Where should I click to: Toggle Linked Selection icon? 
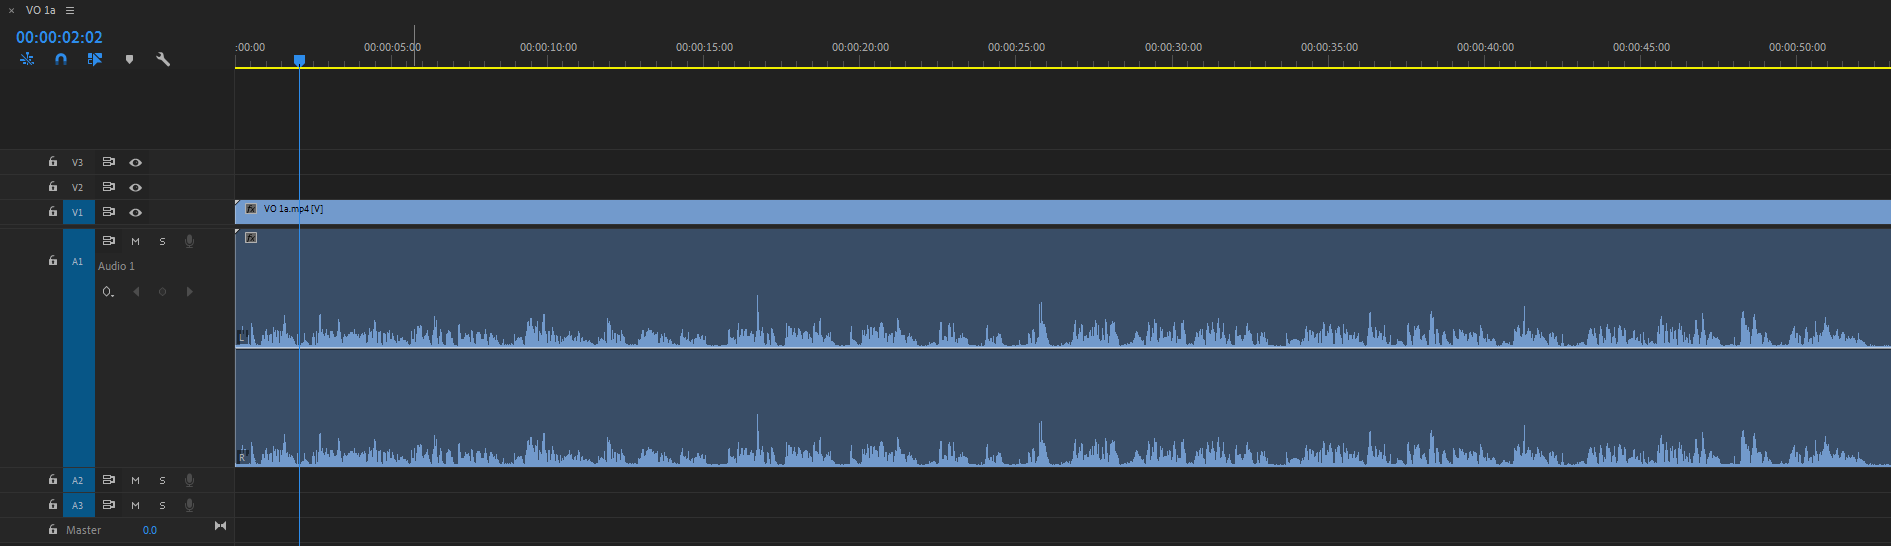[x=95, y=60]
